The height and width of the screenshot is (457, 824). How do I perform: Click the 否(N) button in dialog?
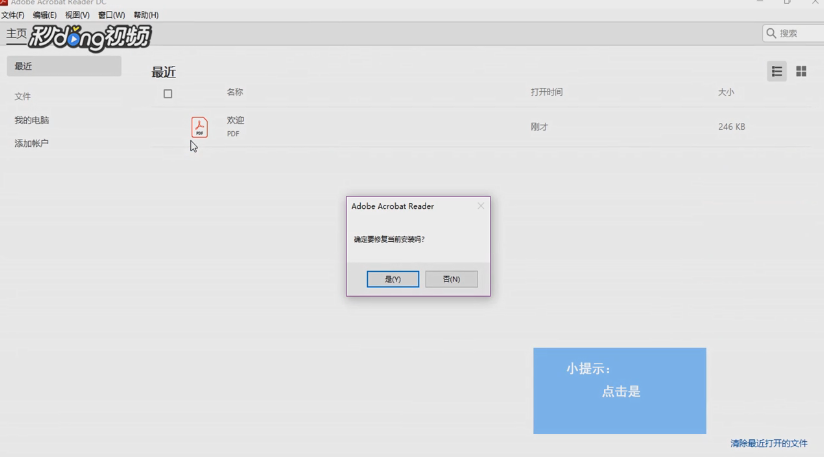(451, 279)
